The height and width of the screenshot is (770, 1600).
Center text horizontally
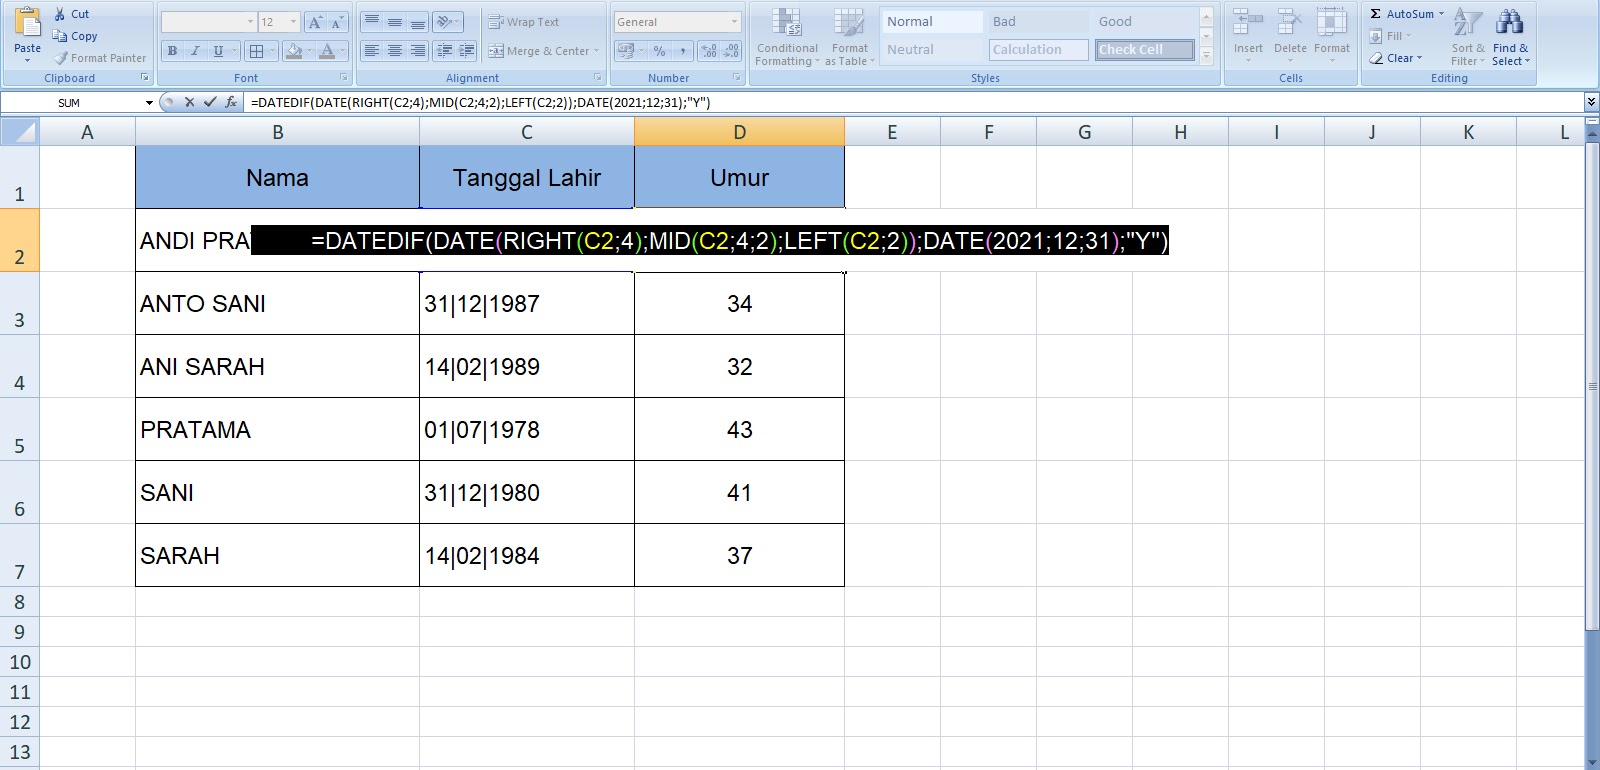pyautogui.click(x=395, y=51)
